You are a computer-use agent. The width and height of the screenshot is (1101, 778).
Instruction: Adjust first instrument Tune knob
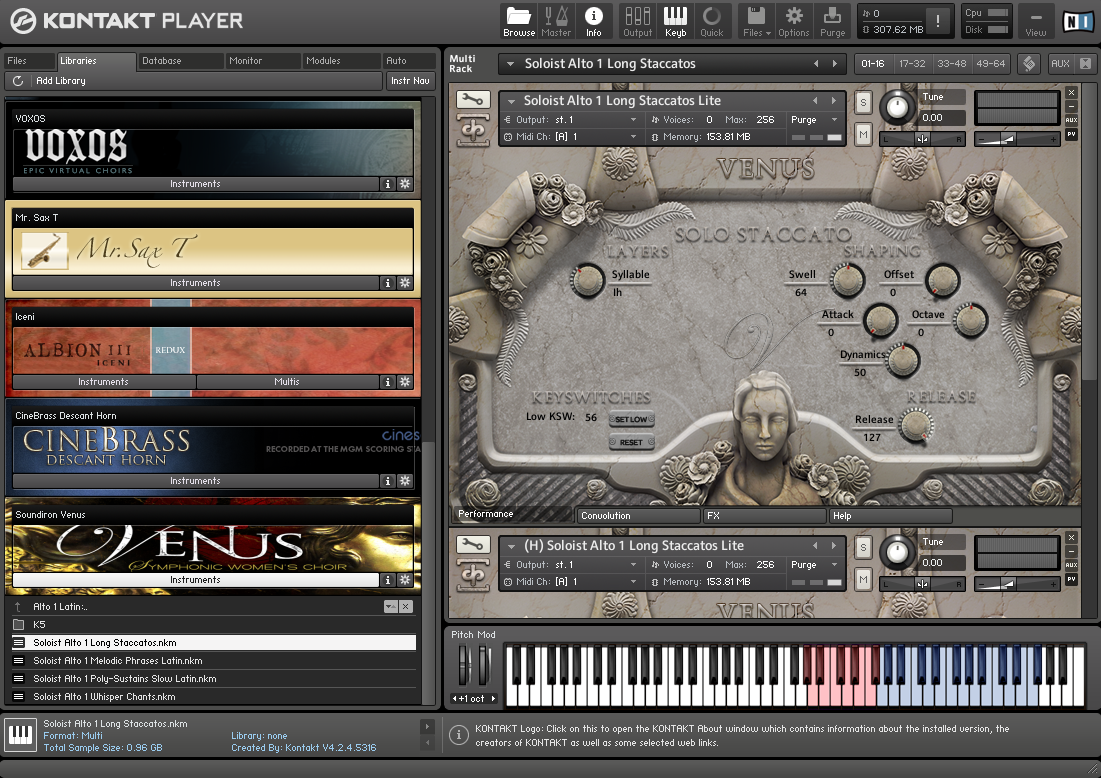click(897, 107)
